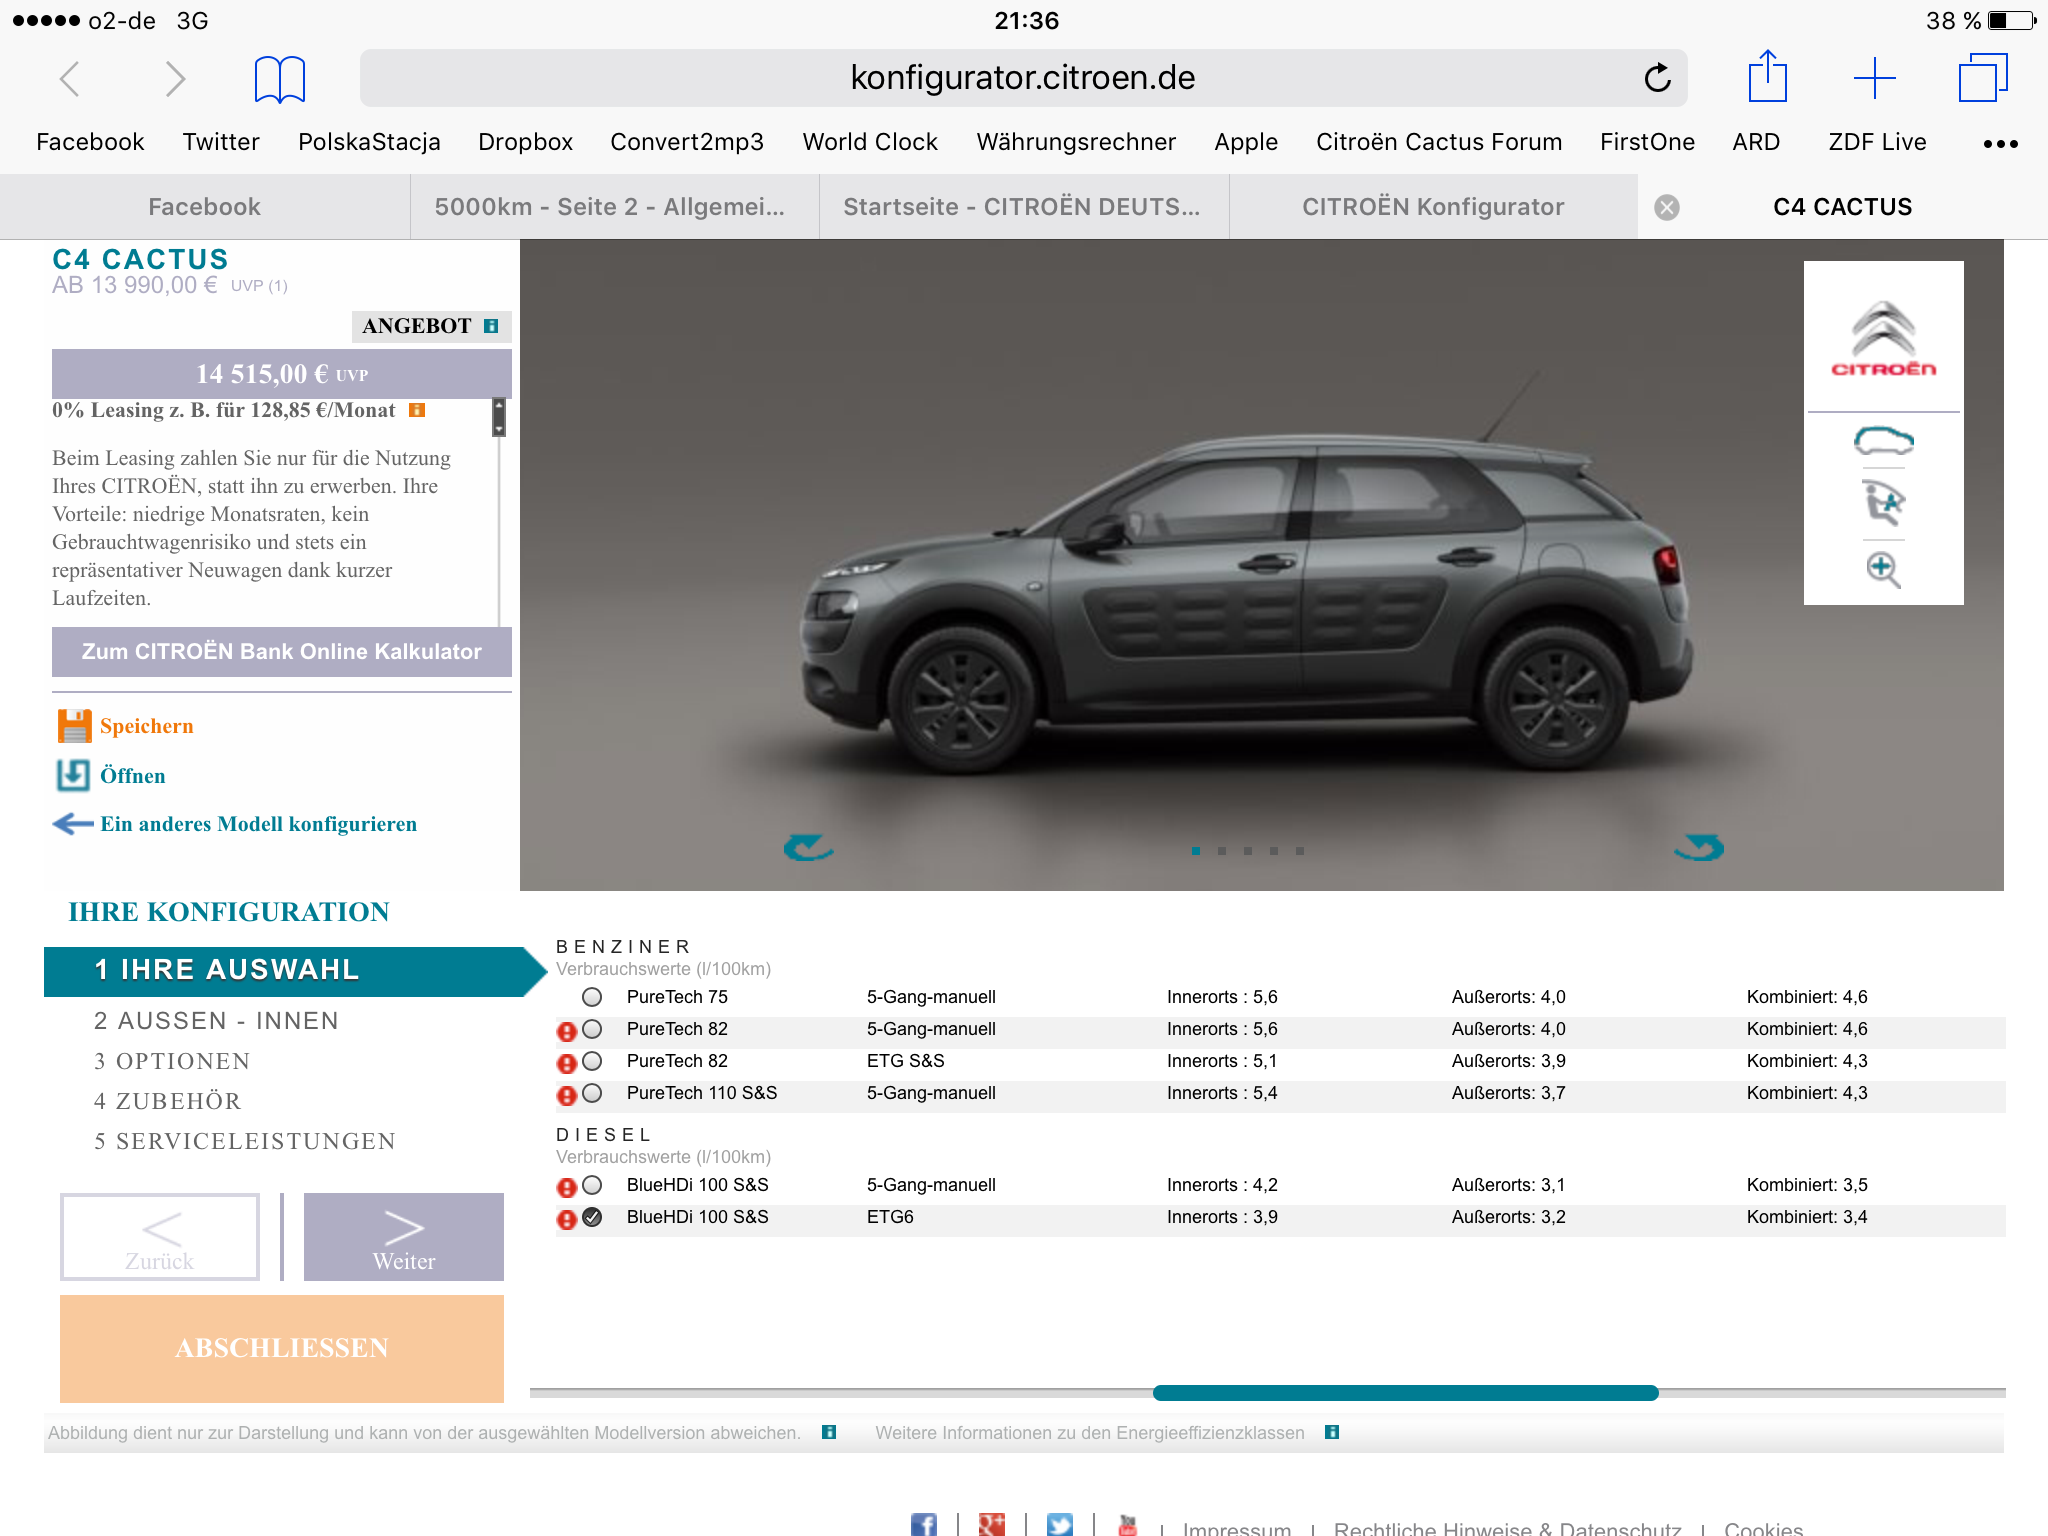The width and height of the screenshot is (2048, 1536).
Task: Open the World Clock bookmark
Action: (870, 142)
